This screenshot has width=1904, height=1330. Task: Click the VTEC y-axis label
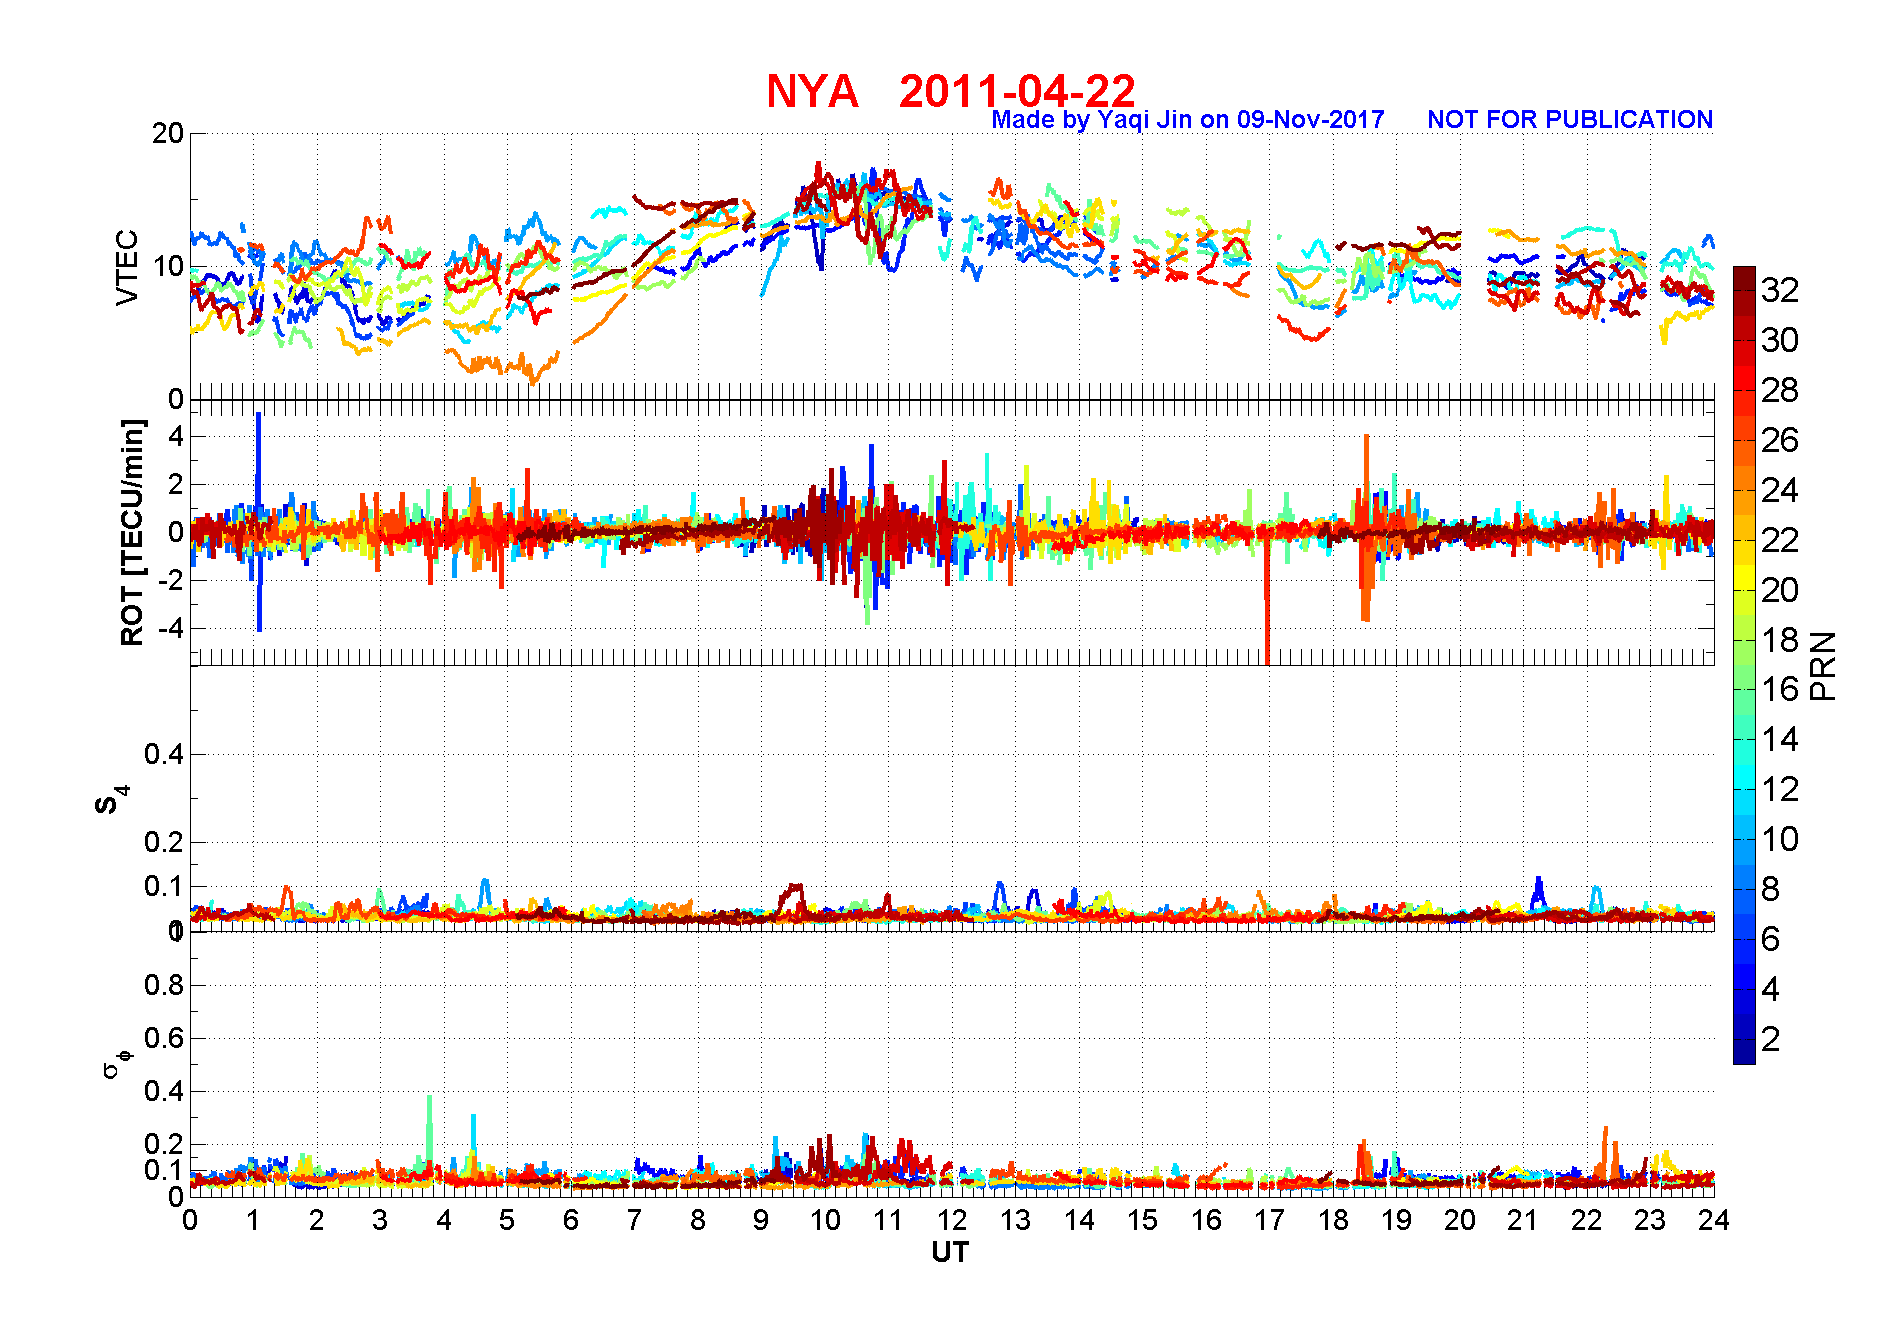tap(127, 267)
